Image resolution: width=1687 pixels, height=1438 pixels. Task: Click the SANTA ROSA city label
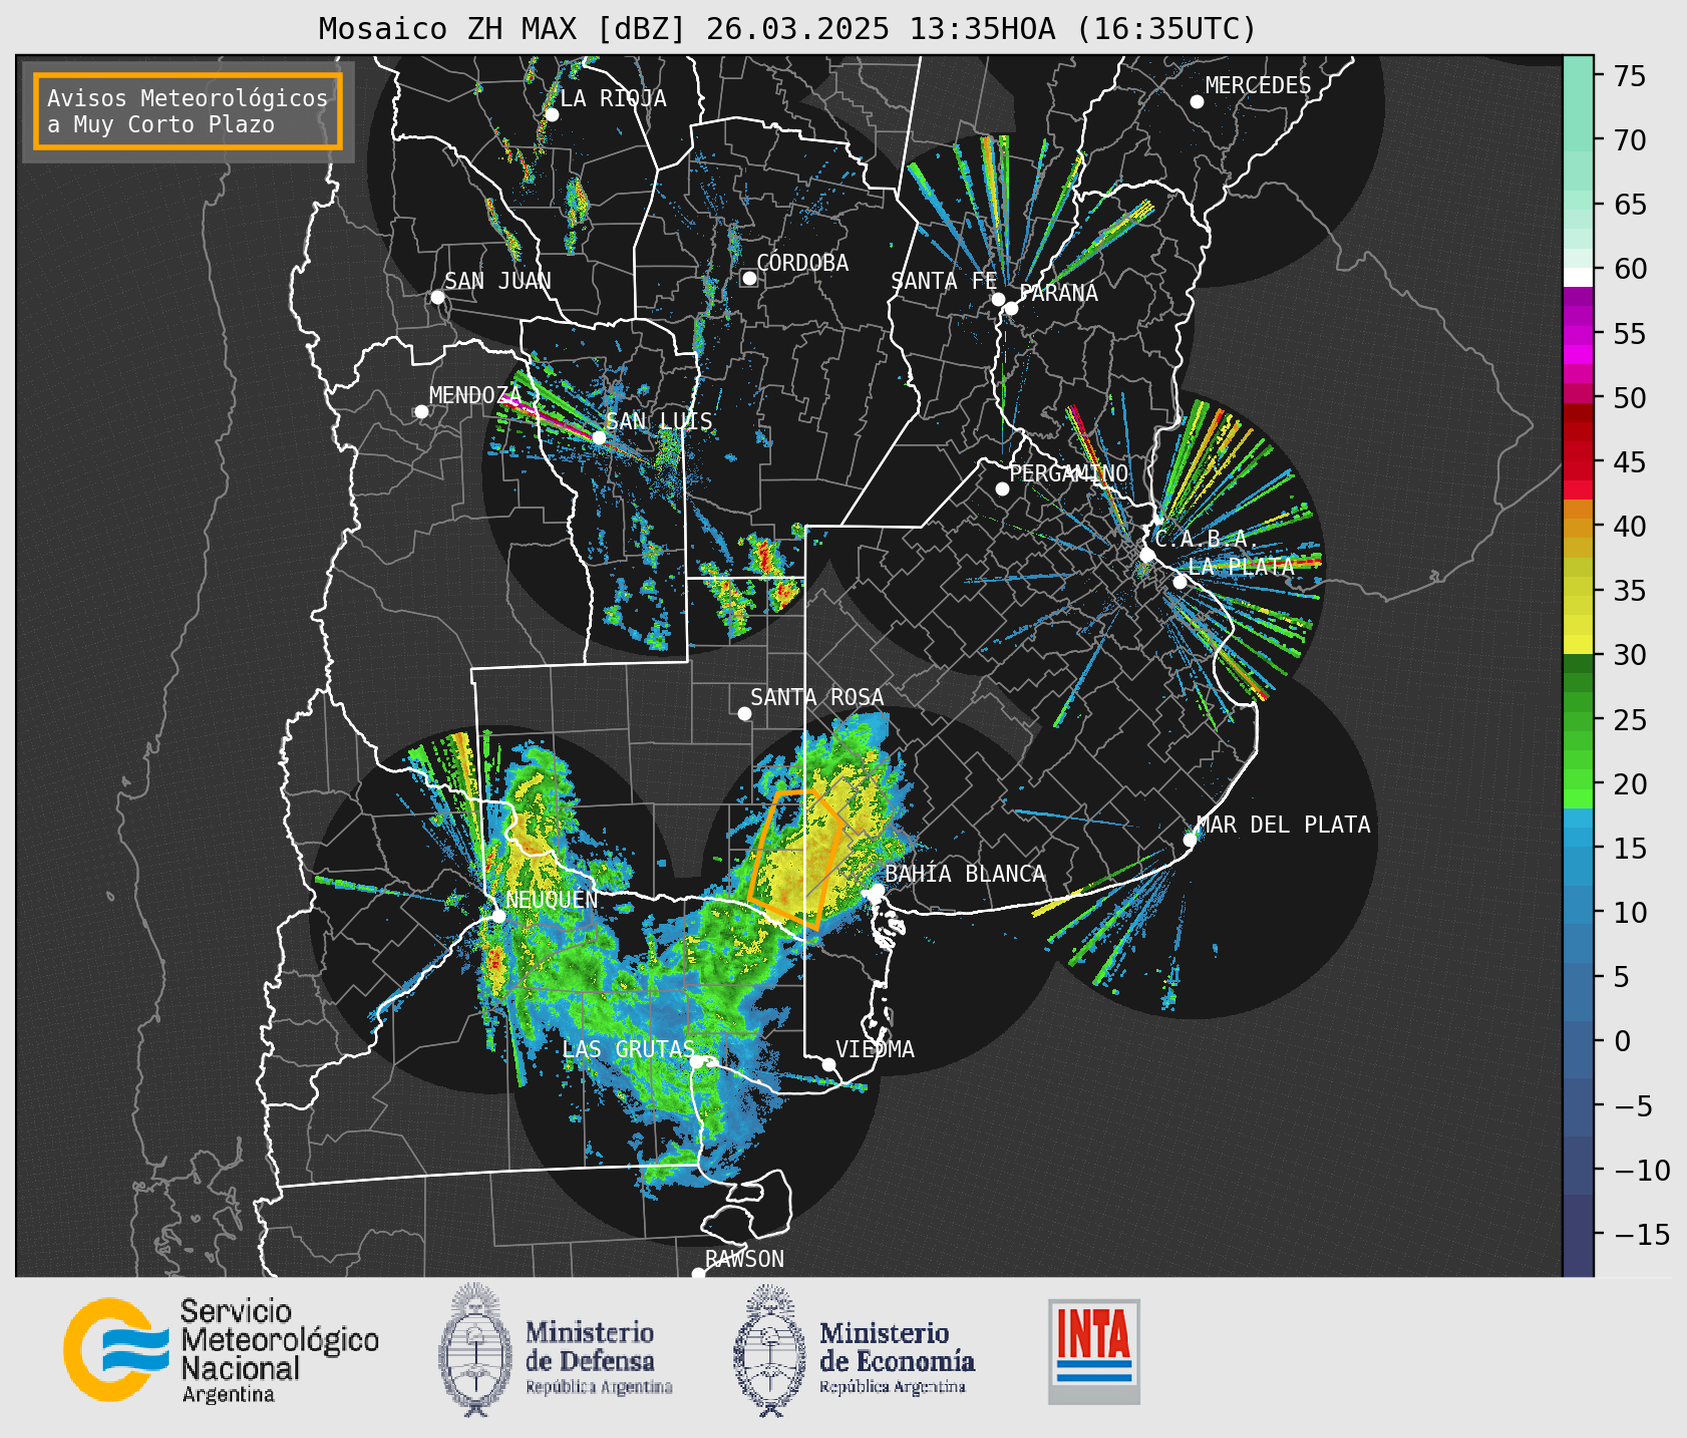coord(817,697)
